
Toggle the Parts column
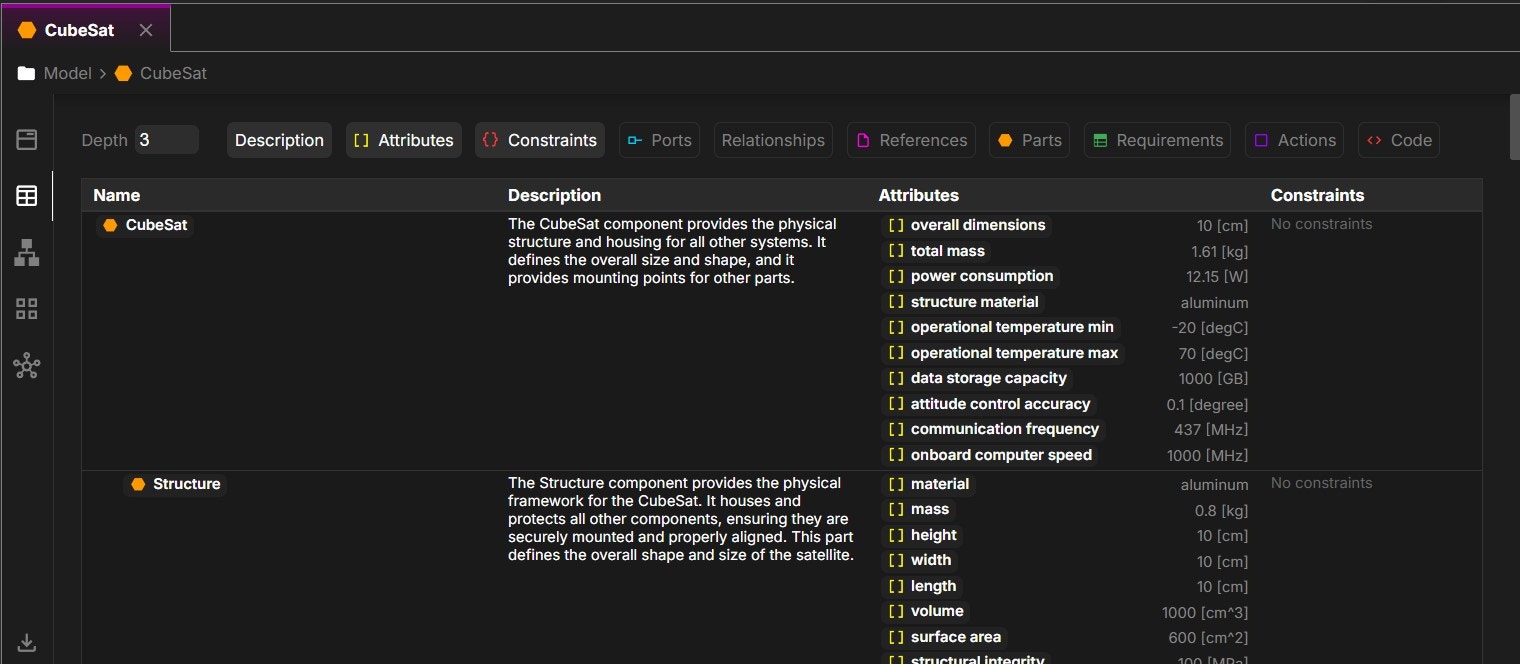coord(1029,140)
